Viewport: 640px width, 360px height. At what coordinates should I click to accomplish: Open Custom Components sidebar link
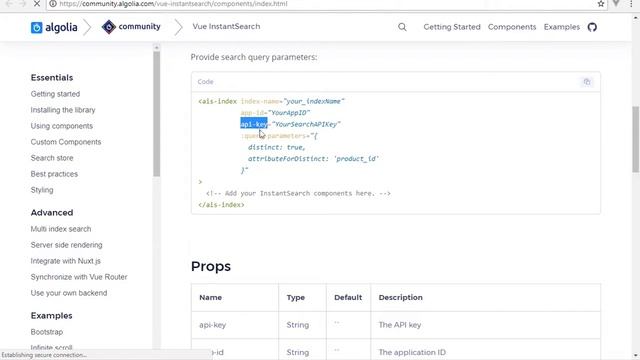pos(66,142)
